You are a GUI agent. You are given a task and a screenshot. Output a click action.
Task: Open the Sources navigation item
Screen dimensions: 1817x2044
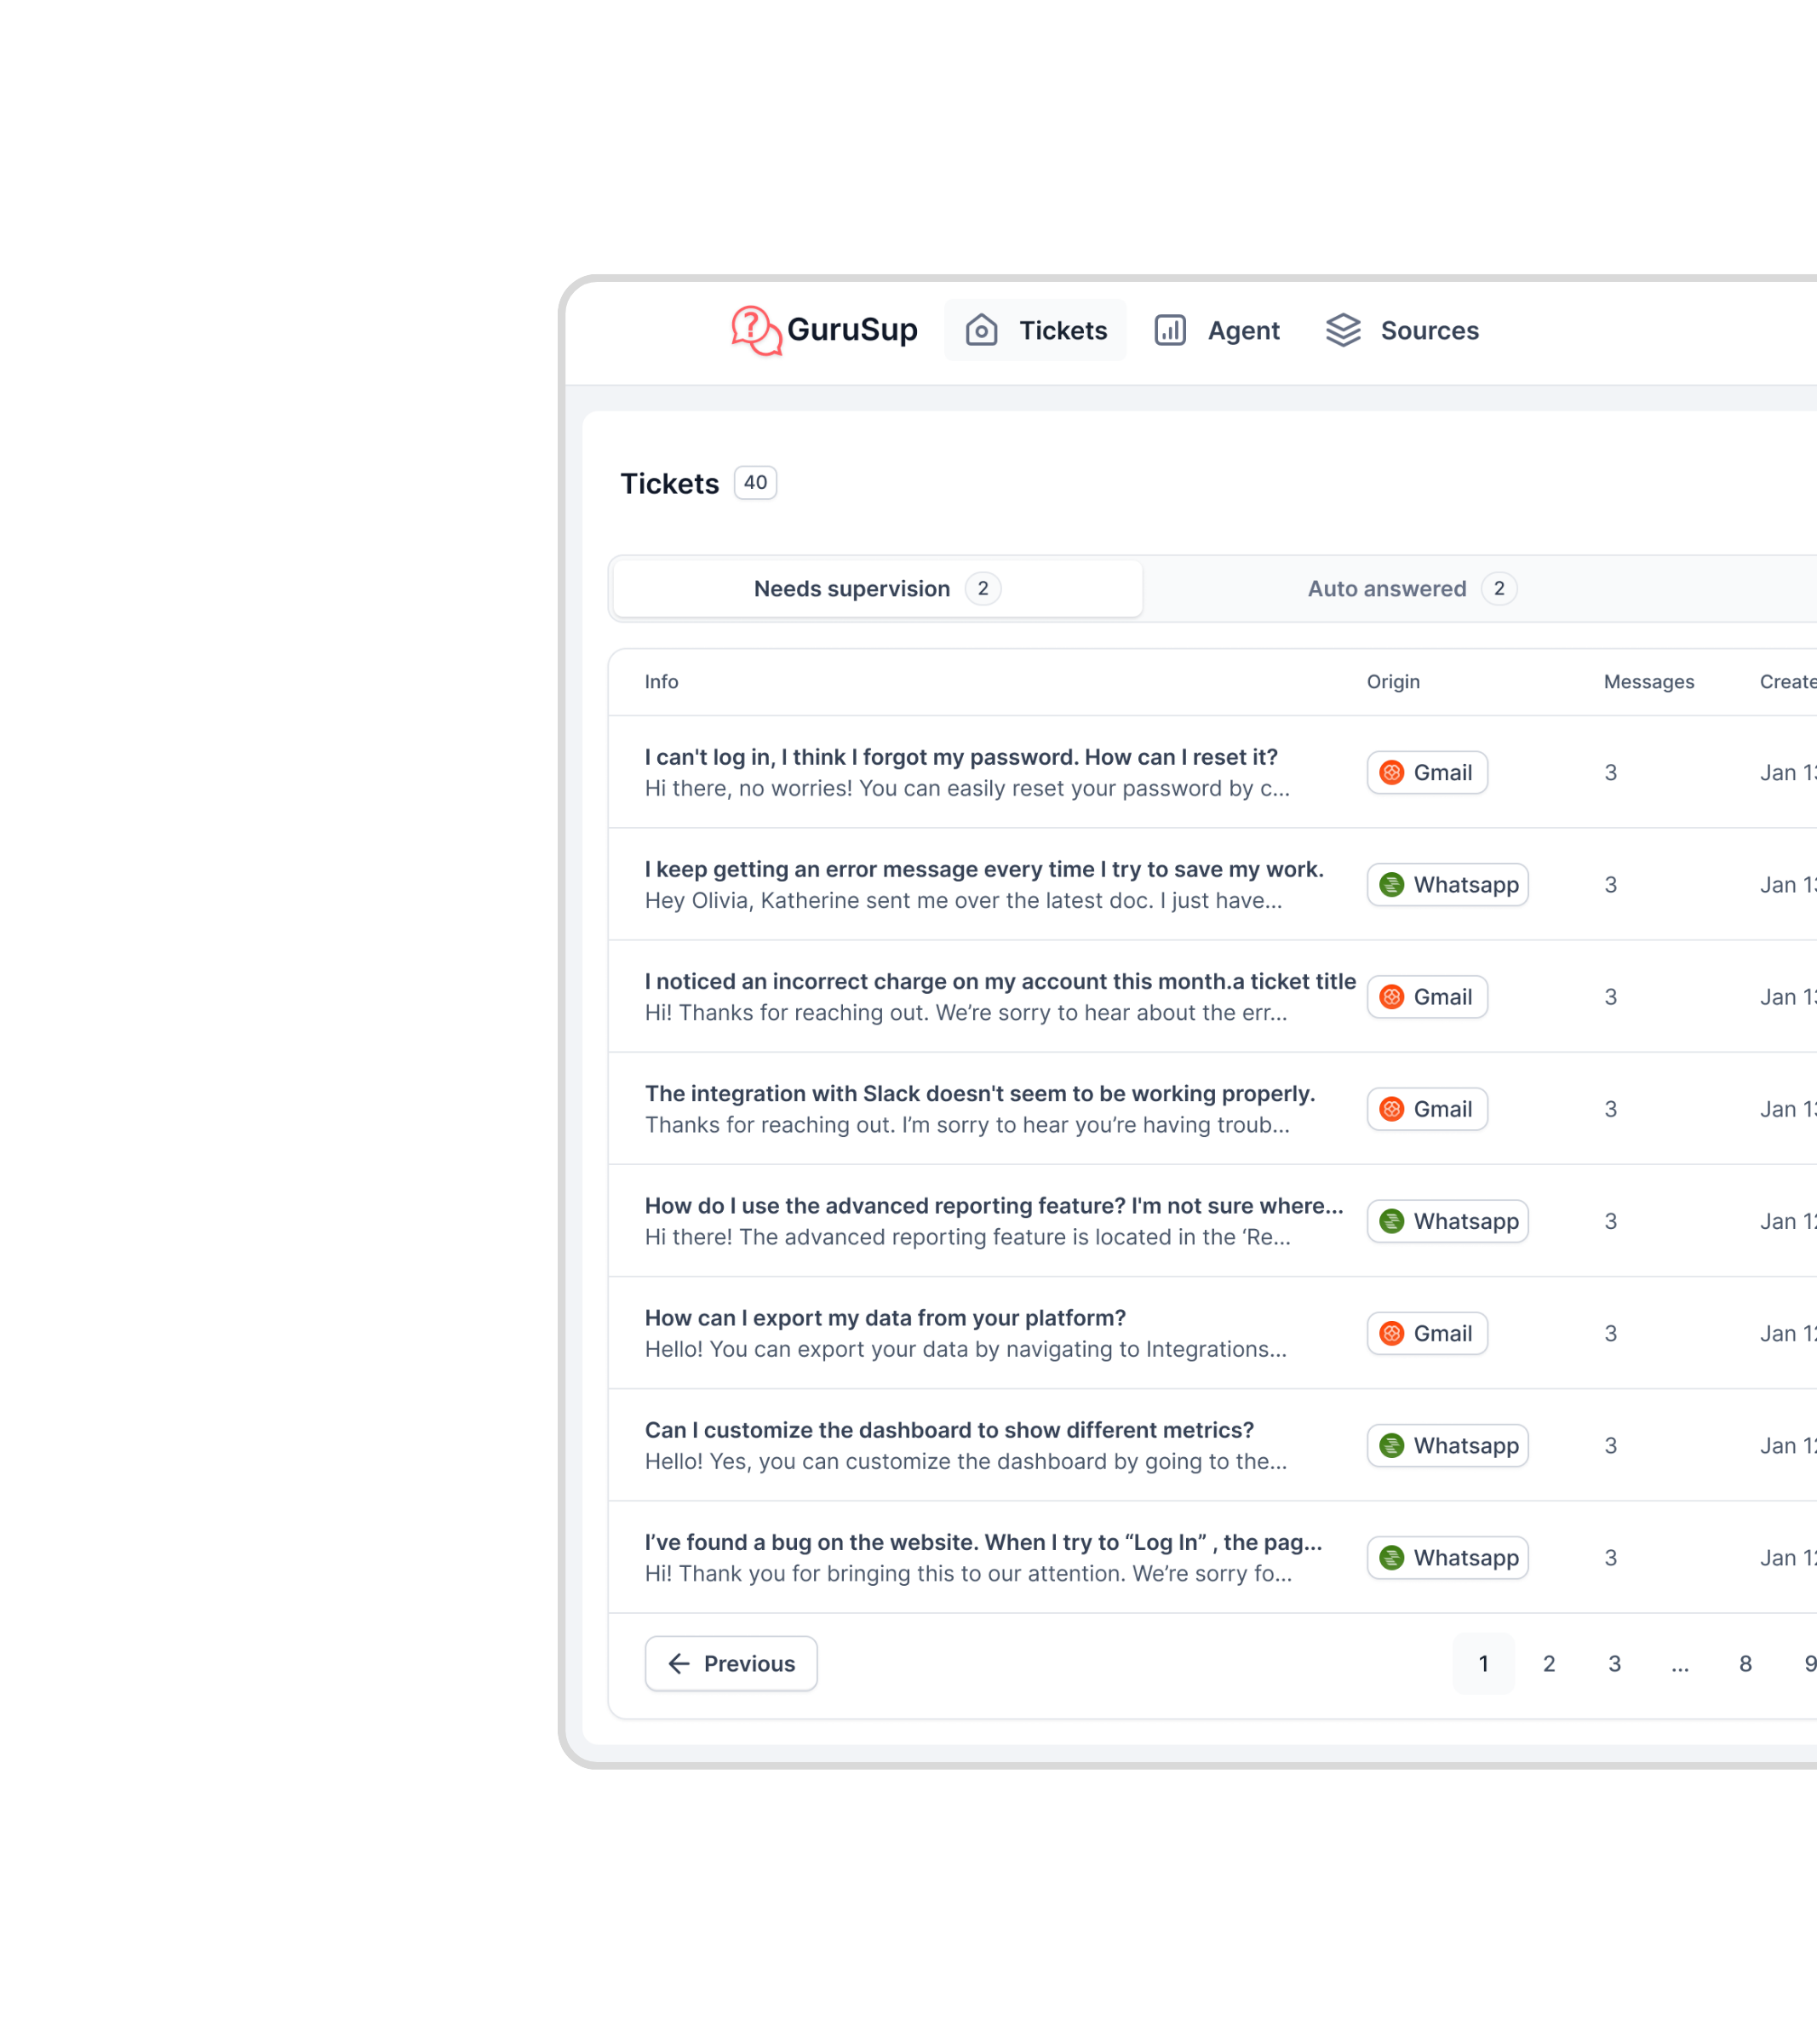point(1402,330)
